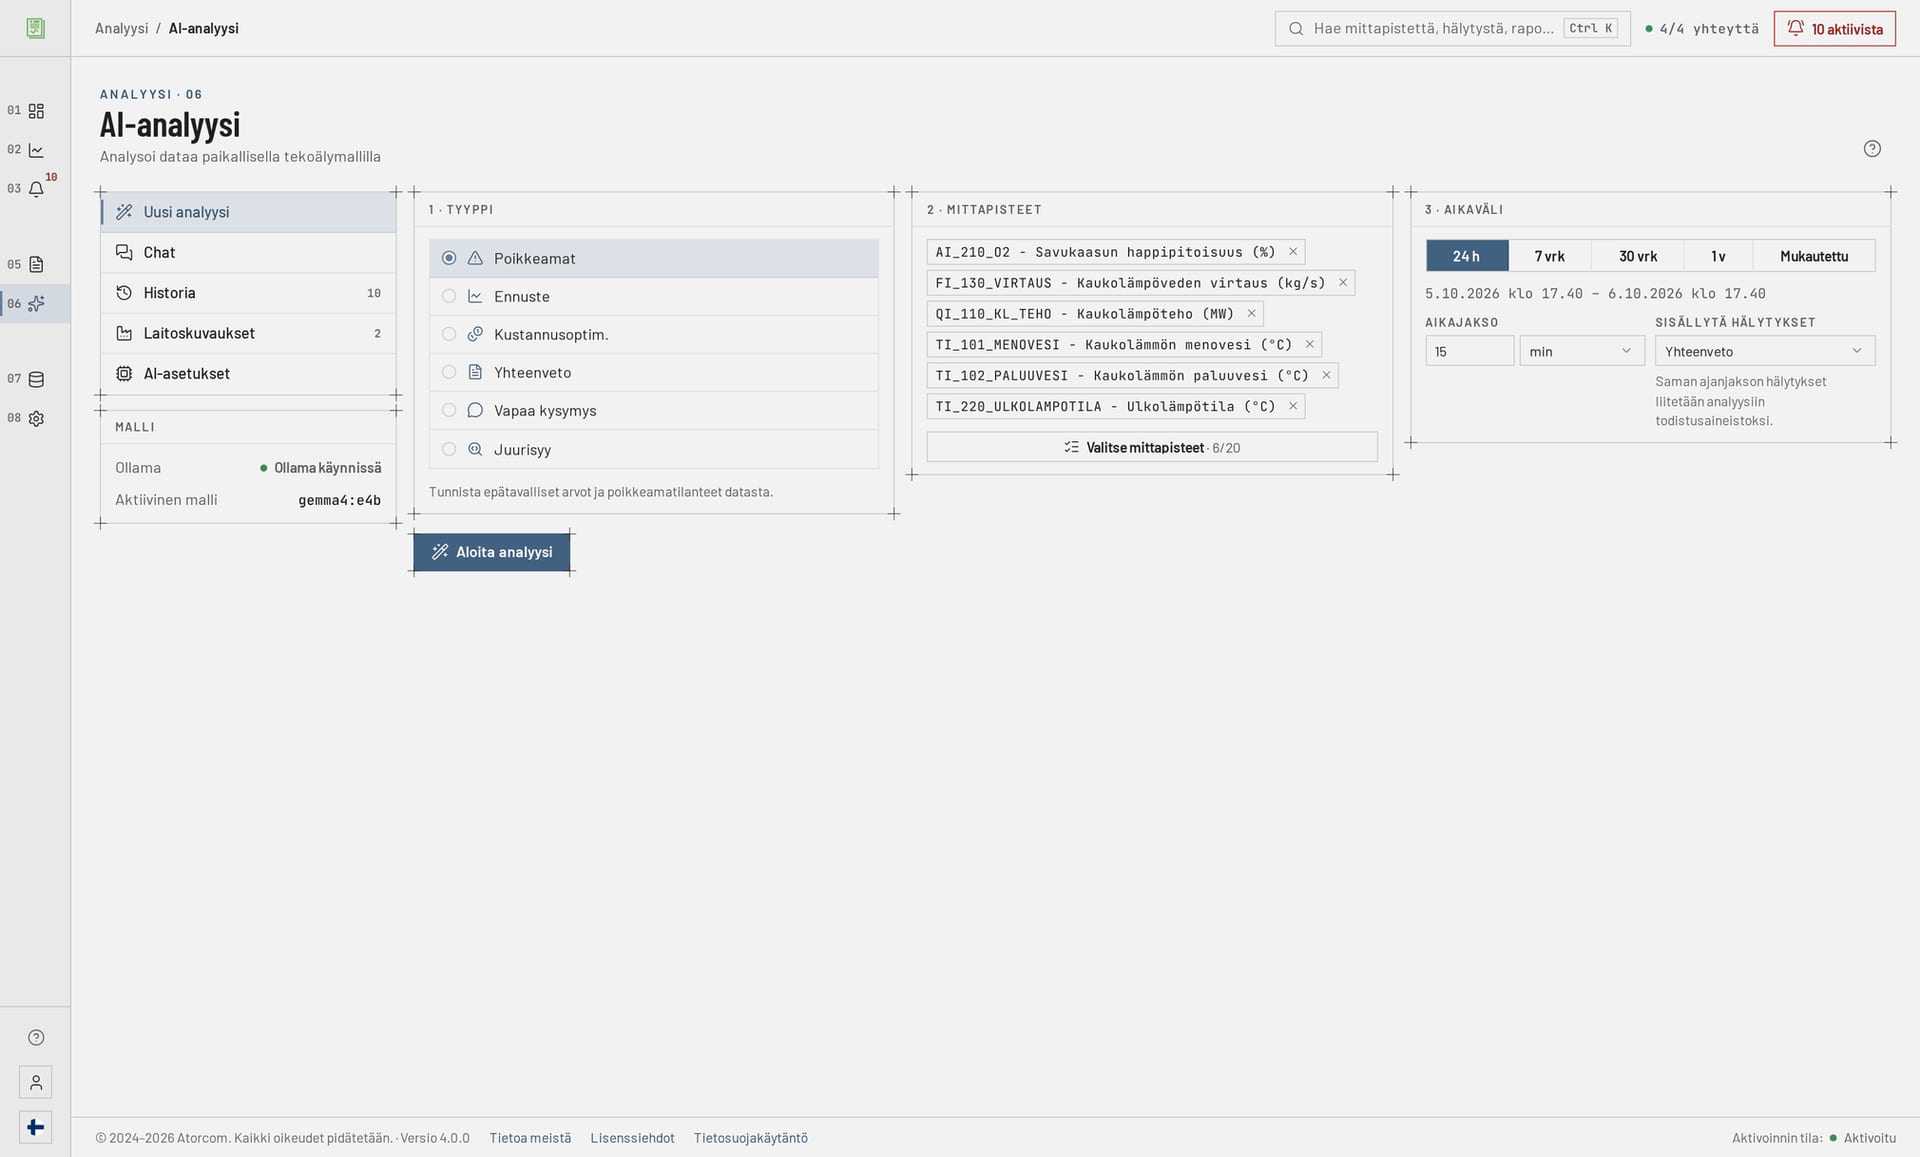This screenshot has width=1920, height=1157.
Task: Open the Tietosuojakäytäntö footer link
Action: coord(750,1138)
